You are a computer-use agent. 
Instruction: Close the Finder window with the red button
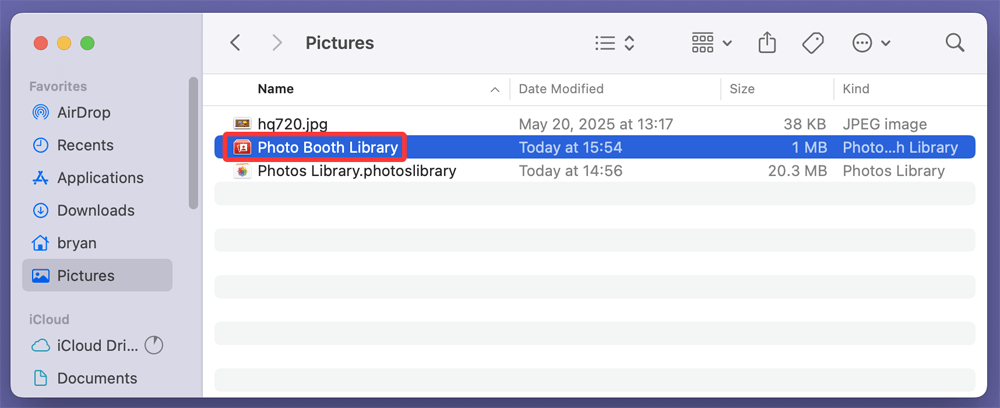pos(41,43)
